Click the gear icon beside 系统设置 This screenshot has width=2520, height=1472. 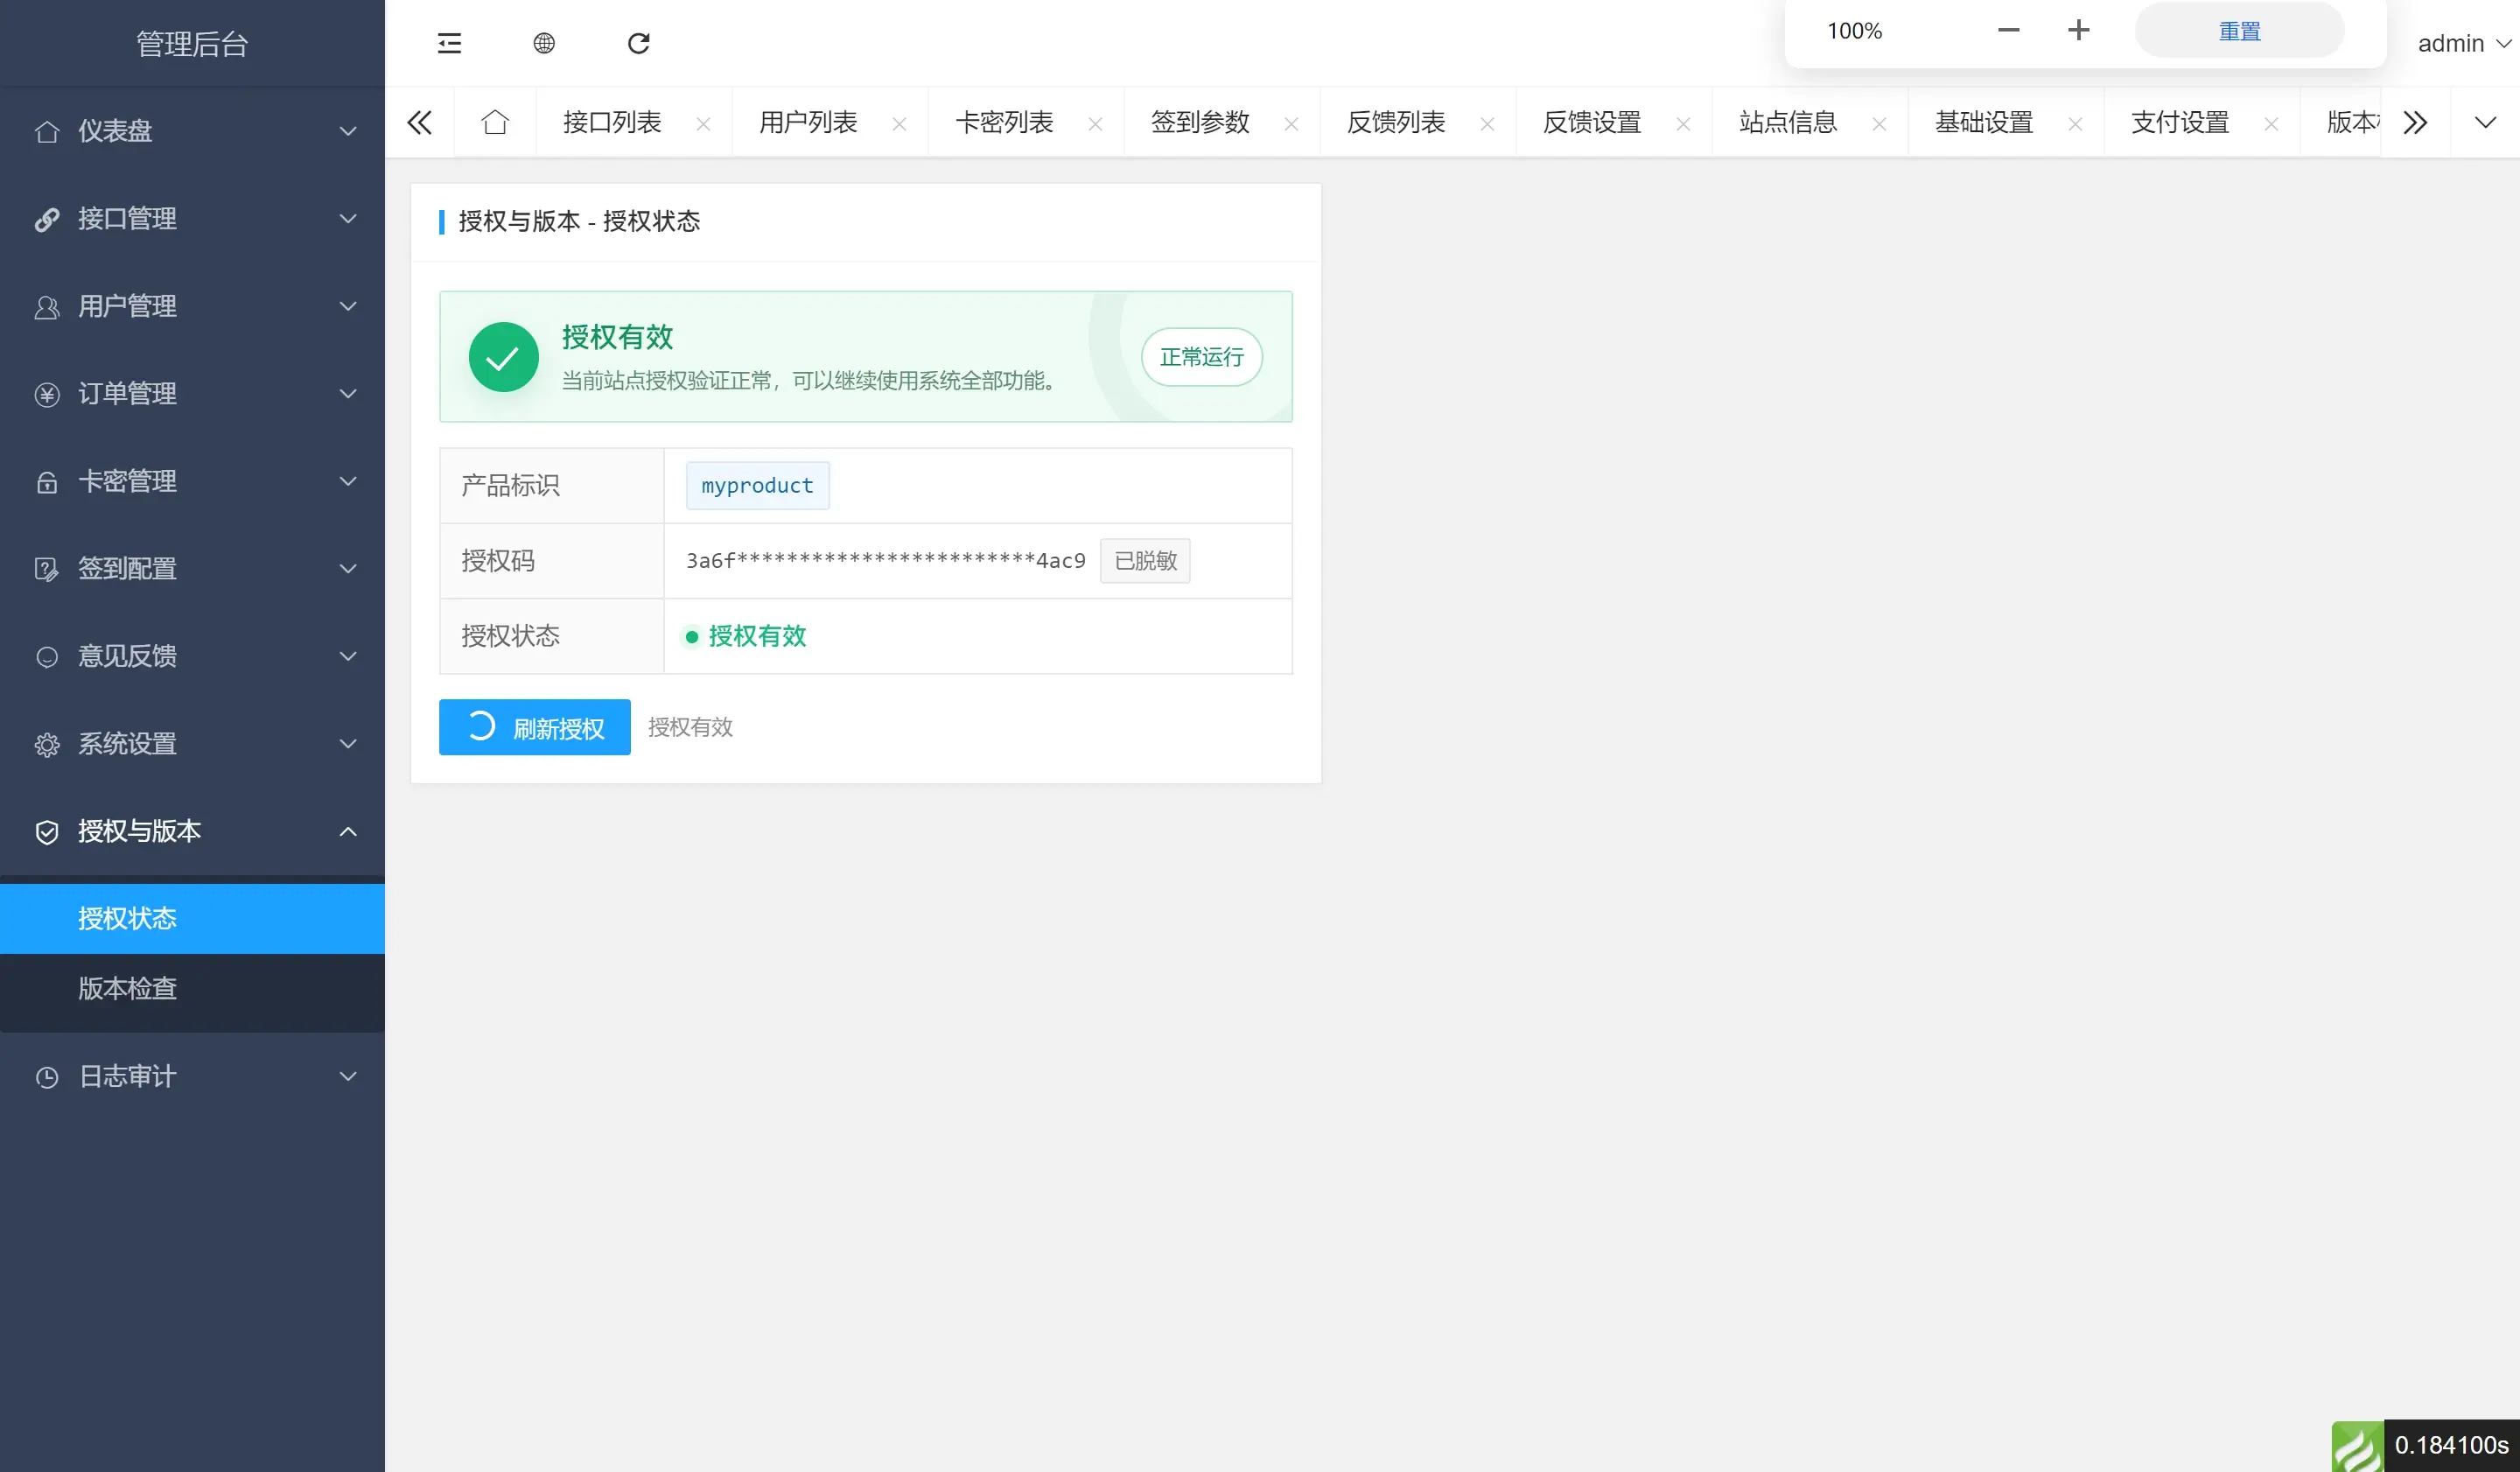46,744
